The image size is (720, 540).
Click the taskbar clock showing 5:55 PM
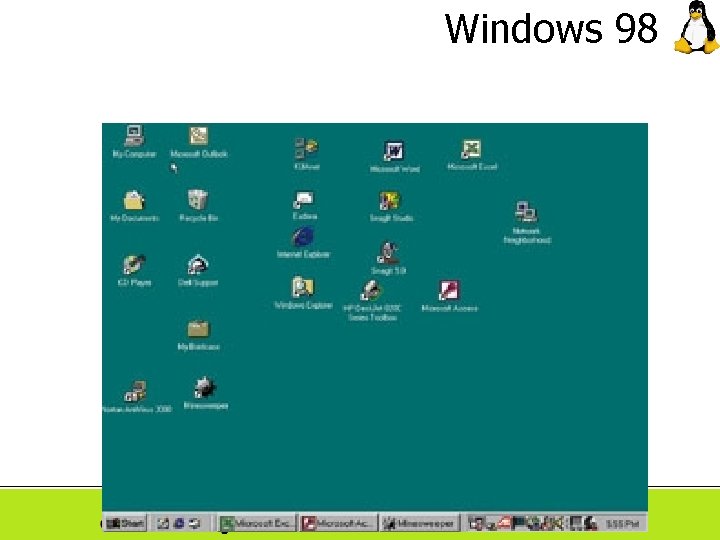pyautogui.click(x=622, y=523)
